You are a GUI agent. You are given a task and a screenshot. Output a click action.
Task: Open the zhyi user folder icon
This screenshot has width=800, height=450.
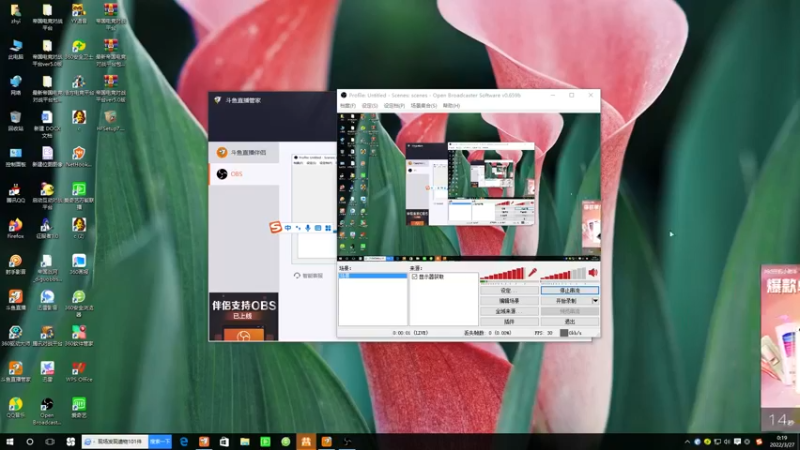(15, 14)
